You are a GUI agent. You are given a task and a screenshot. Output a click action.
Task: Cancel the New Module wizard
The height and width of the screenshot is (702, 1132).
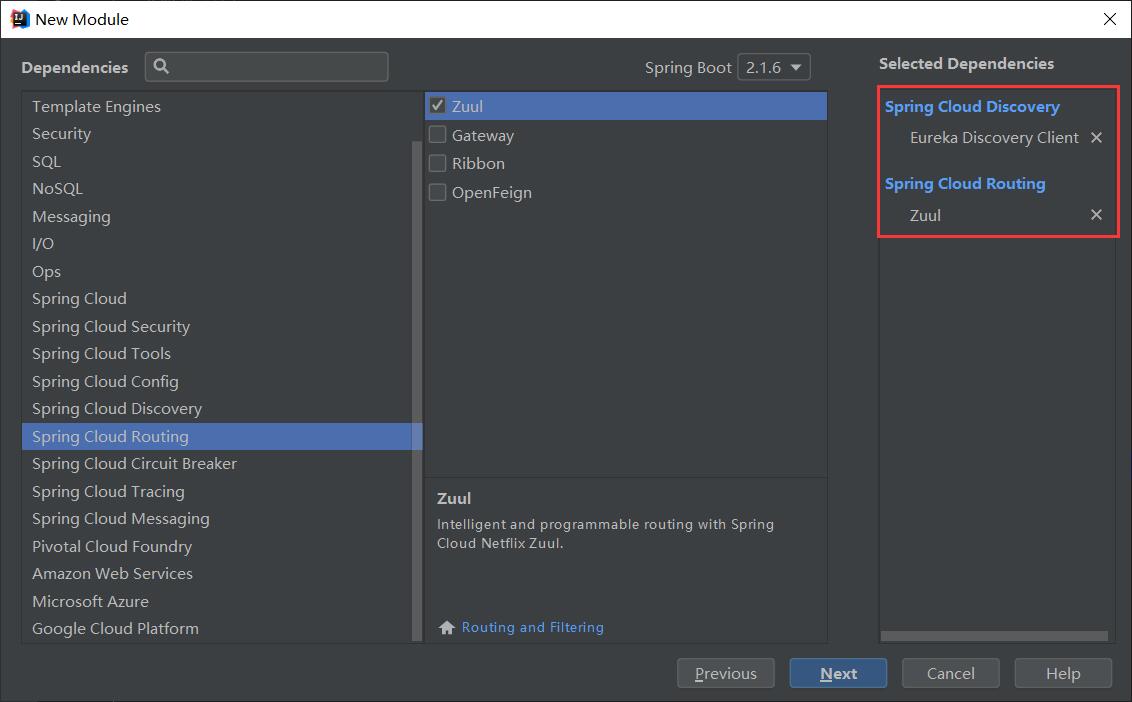click(x=951, y=673)
